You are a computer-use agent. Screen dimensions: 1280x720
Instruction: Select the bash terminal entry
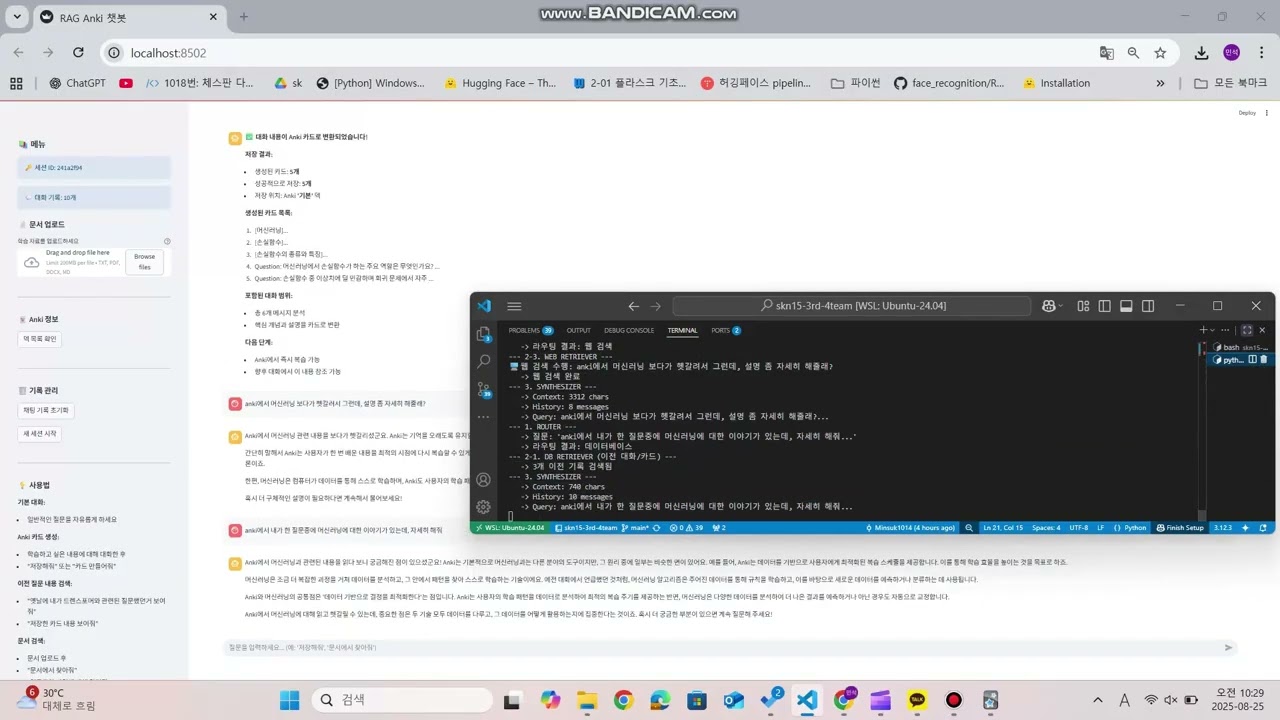[1240, 347]
